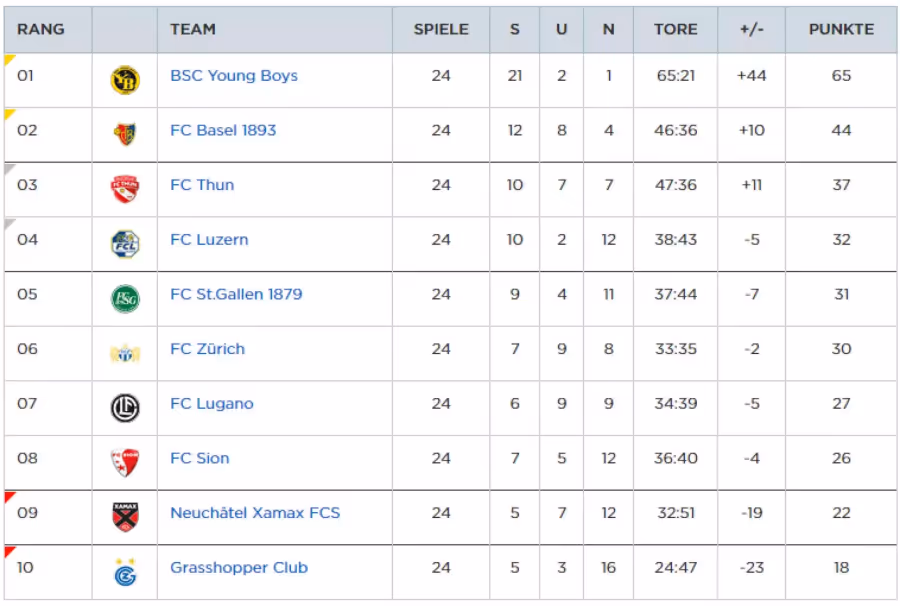Open the FC Luzern team page link
The image size is (900, 606).
coord(209,239)
